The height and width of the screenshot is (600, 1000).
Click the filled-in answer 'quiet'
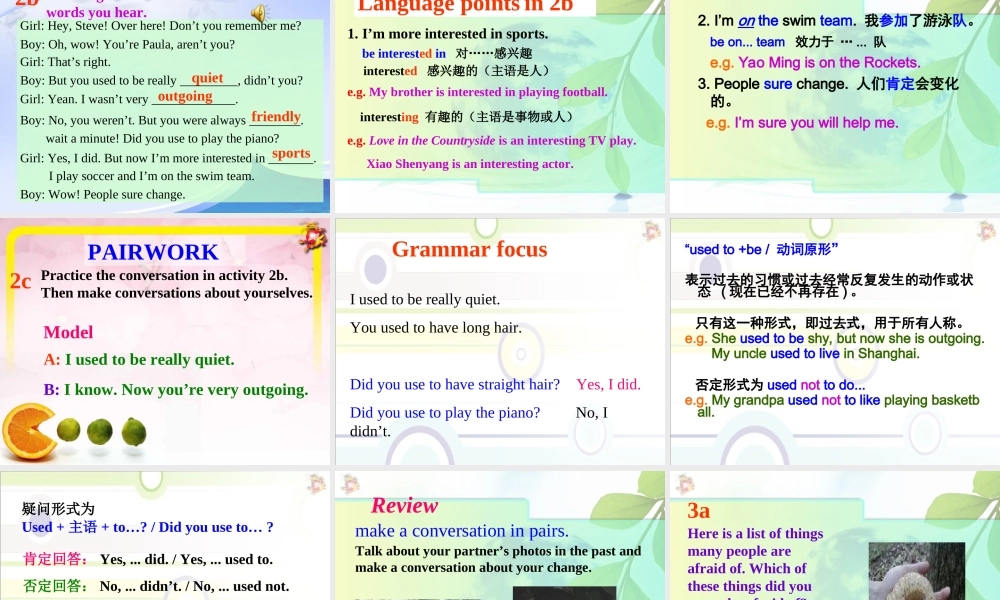207,78
